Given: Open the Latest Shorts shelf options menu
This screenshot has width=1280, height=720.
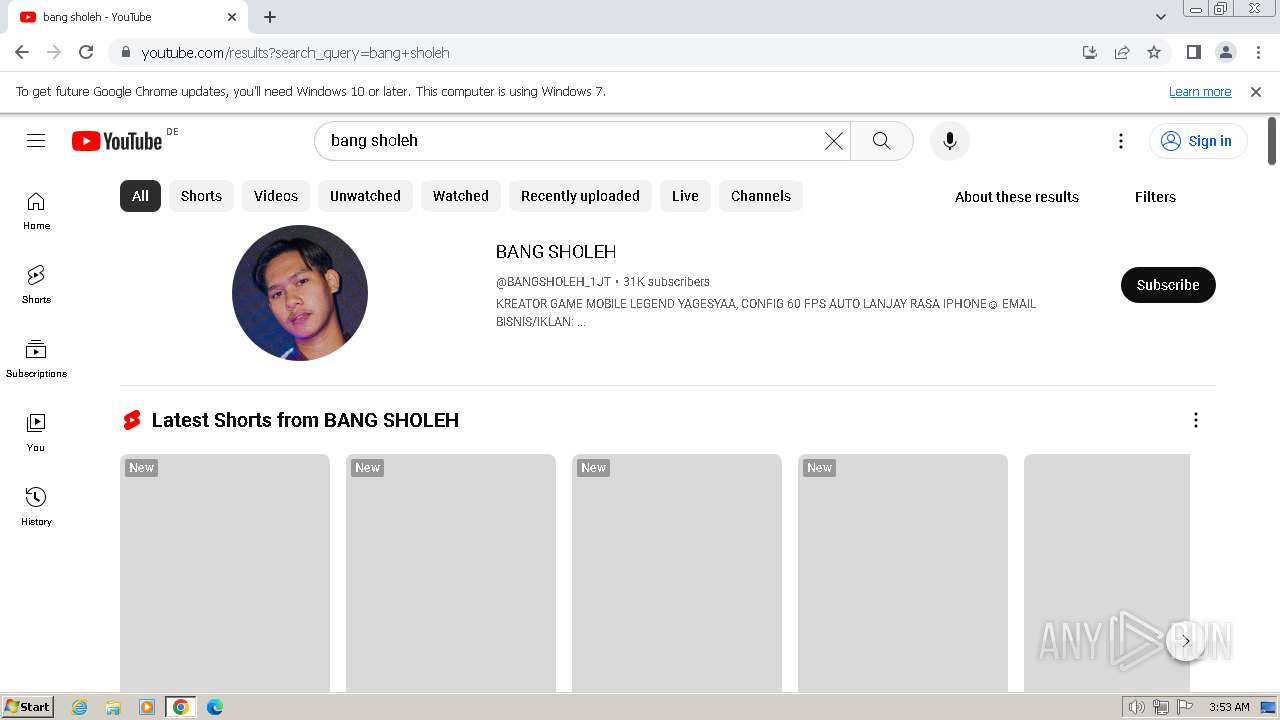Looking at the screenshot, I should (1196, 420).
